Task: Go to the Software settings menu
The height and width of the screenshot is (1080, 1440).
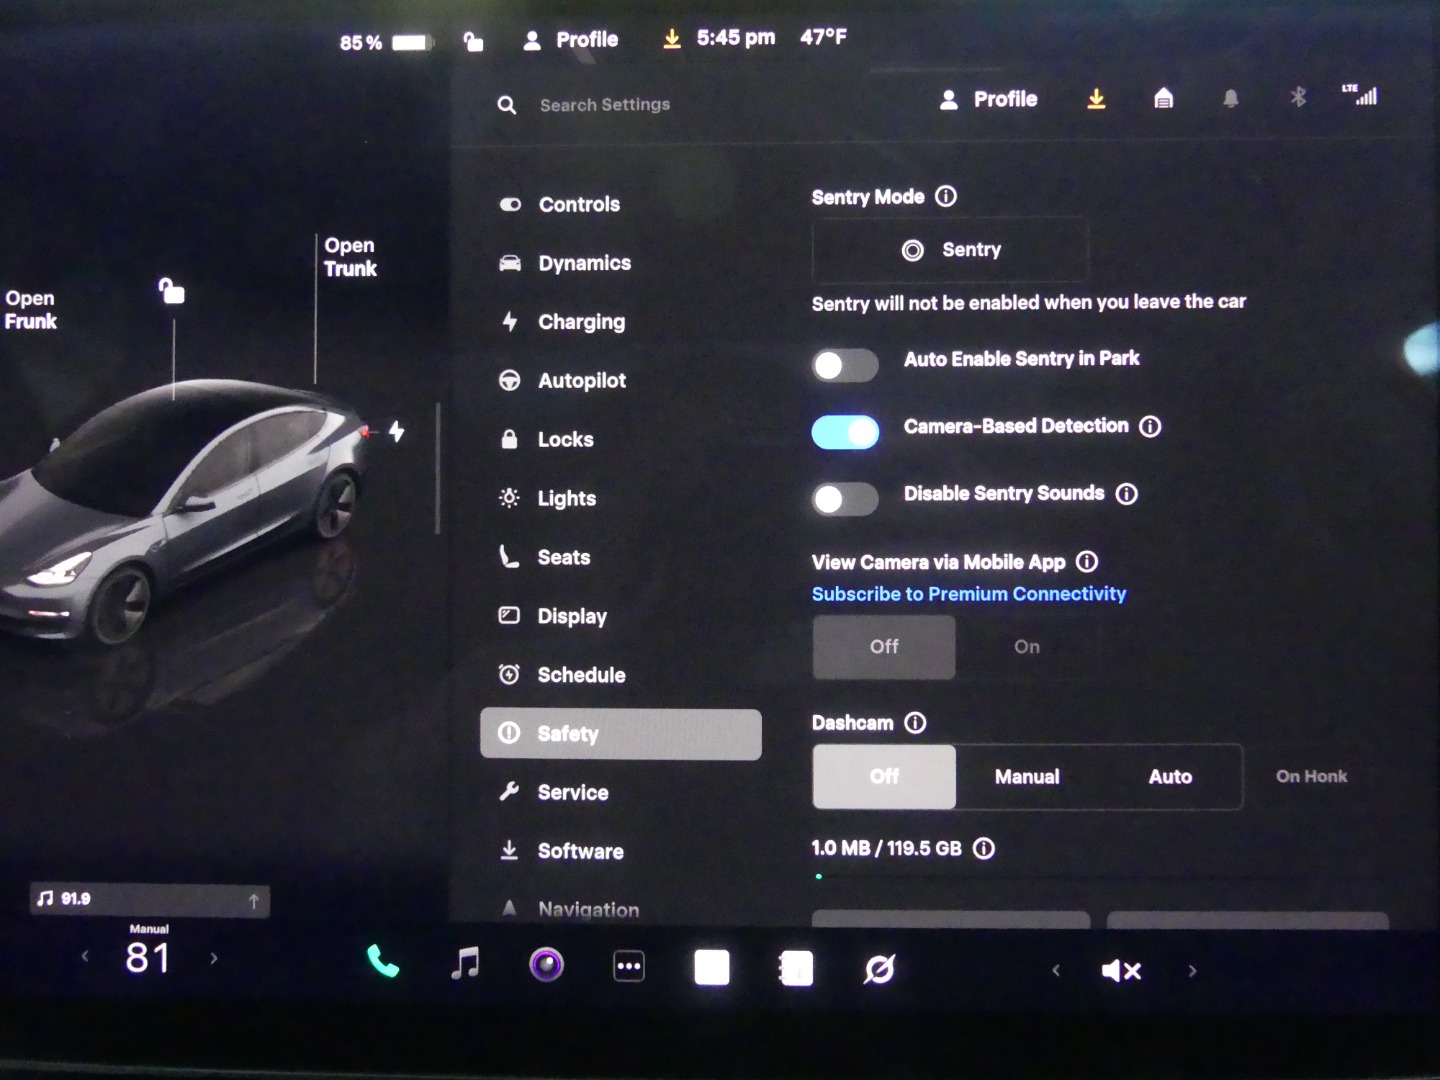Action: [x=580, y=851]
